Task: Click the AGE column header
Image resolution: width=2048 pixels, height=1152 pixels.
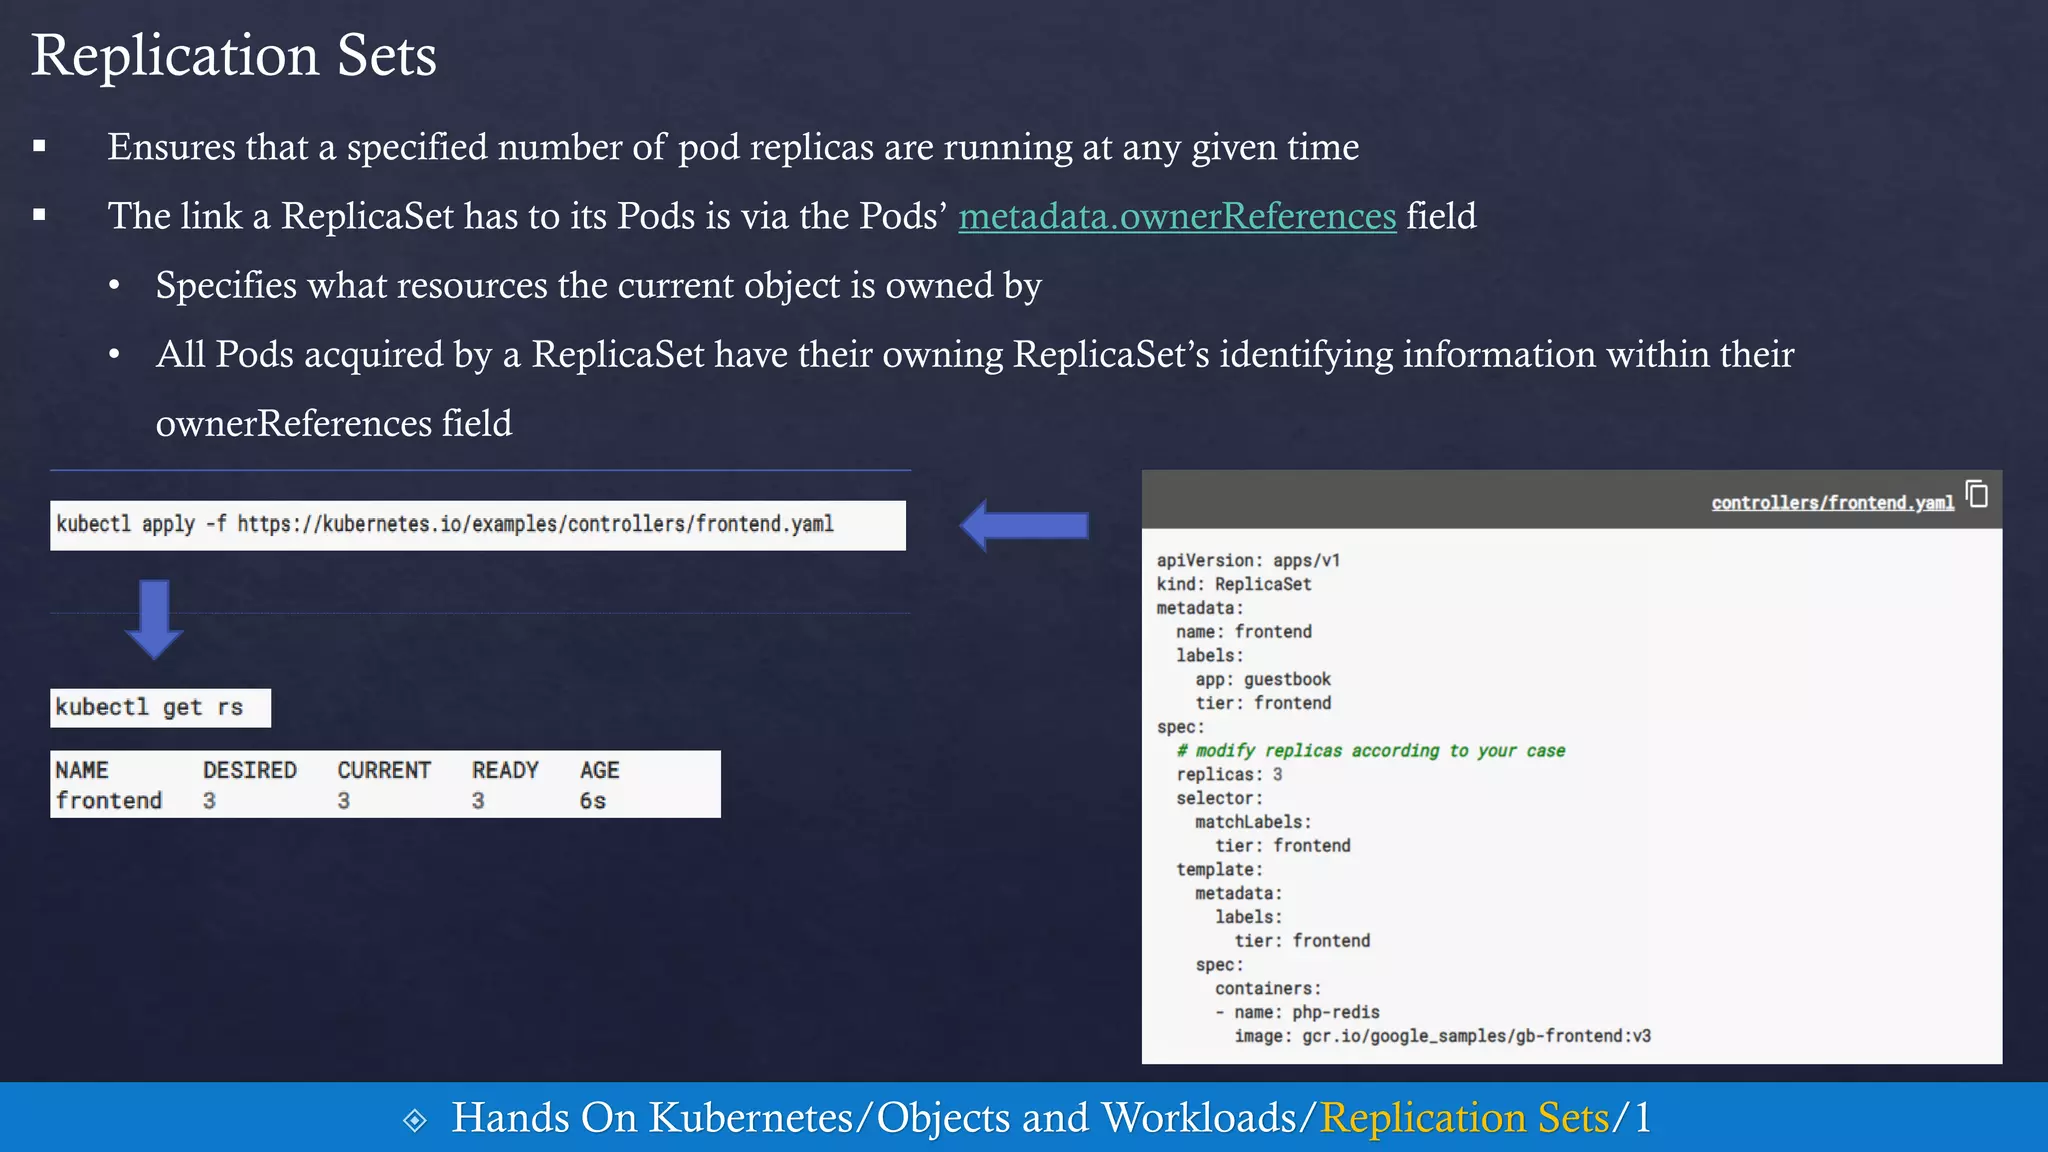Action: click(x=600, y=770)
